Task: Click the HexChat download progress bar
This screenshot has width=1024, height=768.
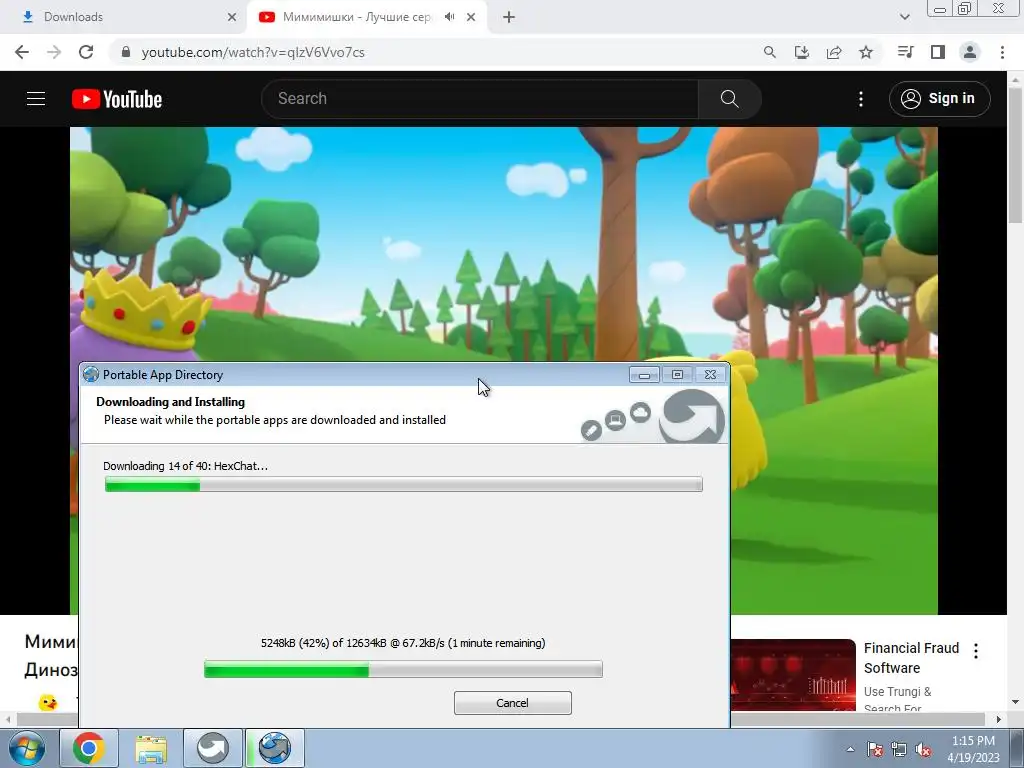Action: pos(404,484)
